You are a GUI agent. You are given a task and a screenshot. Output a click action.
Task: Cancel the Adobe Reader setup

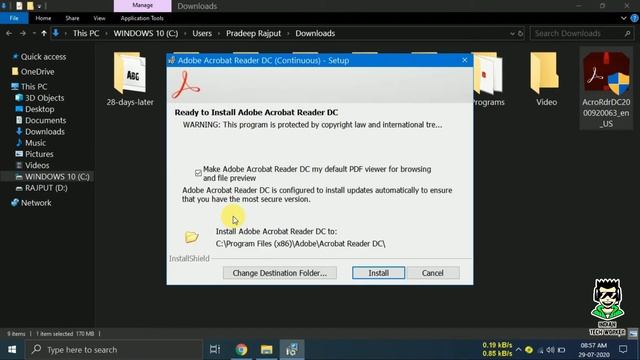point(433,273)
